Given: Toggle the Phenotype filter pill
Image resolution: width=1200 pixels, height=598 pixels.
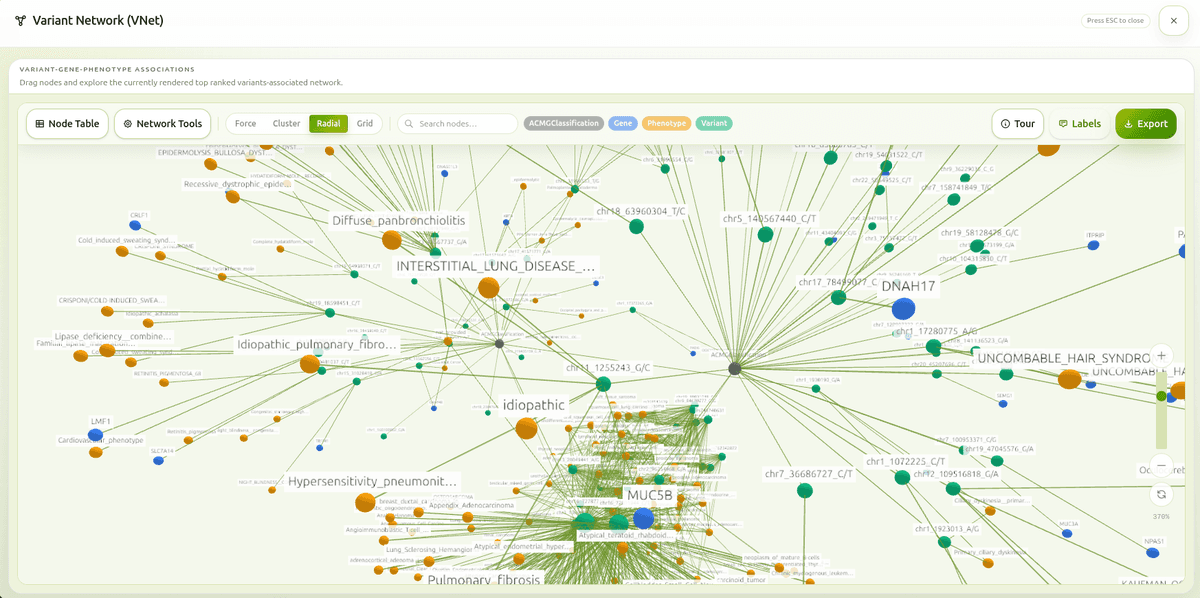Looking at the screenshot, I should [667, 123].
